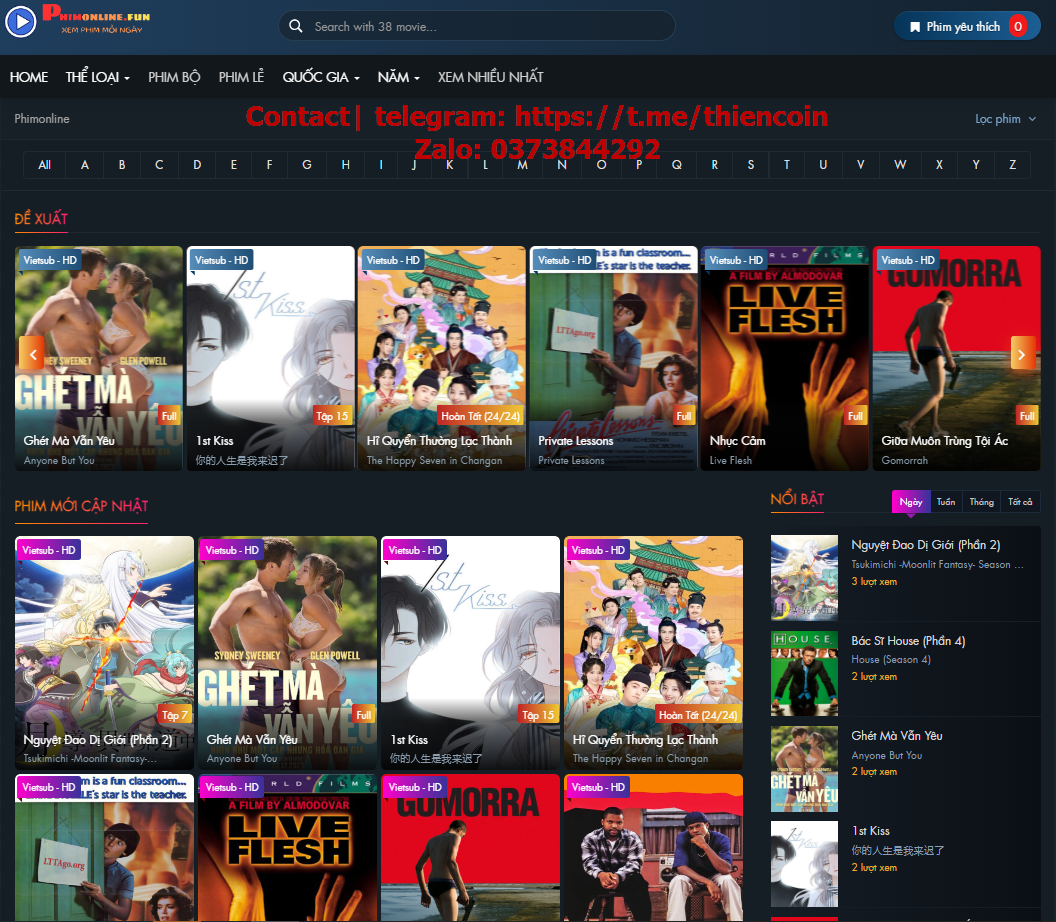Click the search magnifier icon
The height and width of the screenshot is (922, 1056).
295,26
